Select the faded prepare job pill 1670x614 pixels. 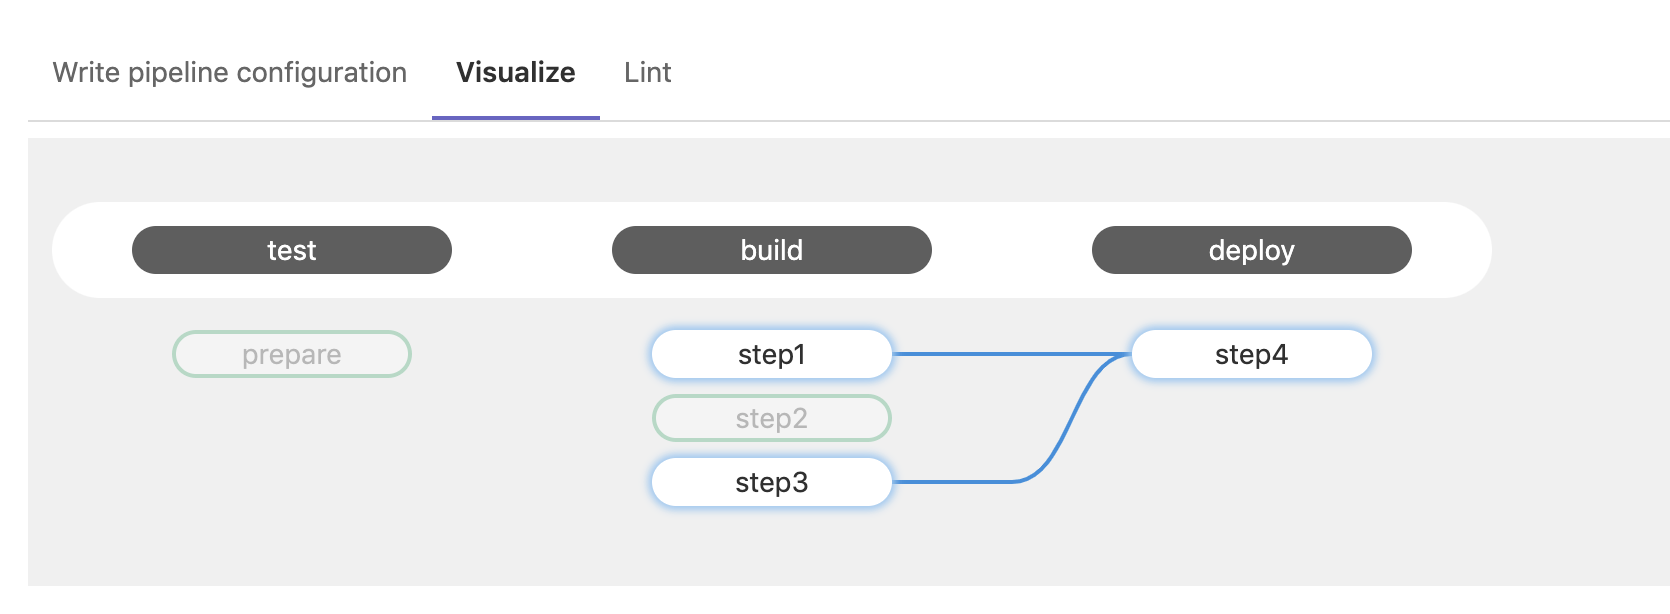pyautogui.click(x=292, y=354)
